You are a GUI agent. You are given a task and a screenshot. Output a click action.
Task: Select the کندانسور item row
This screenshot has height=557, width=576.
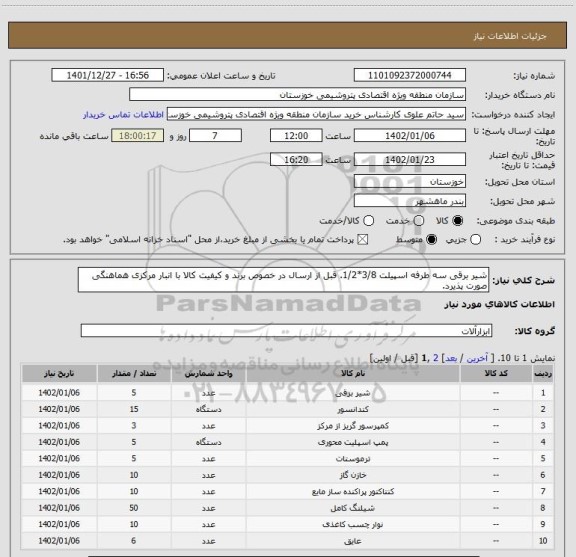coord(287,409)
